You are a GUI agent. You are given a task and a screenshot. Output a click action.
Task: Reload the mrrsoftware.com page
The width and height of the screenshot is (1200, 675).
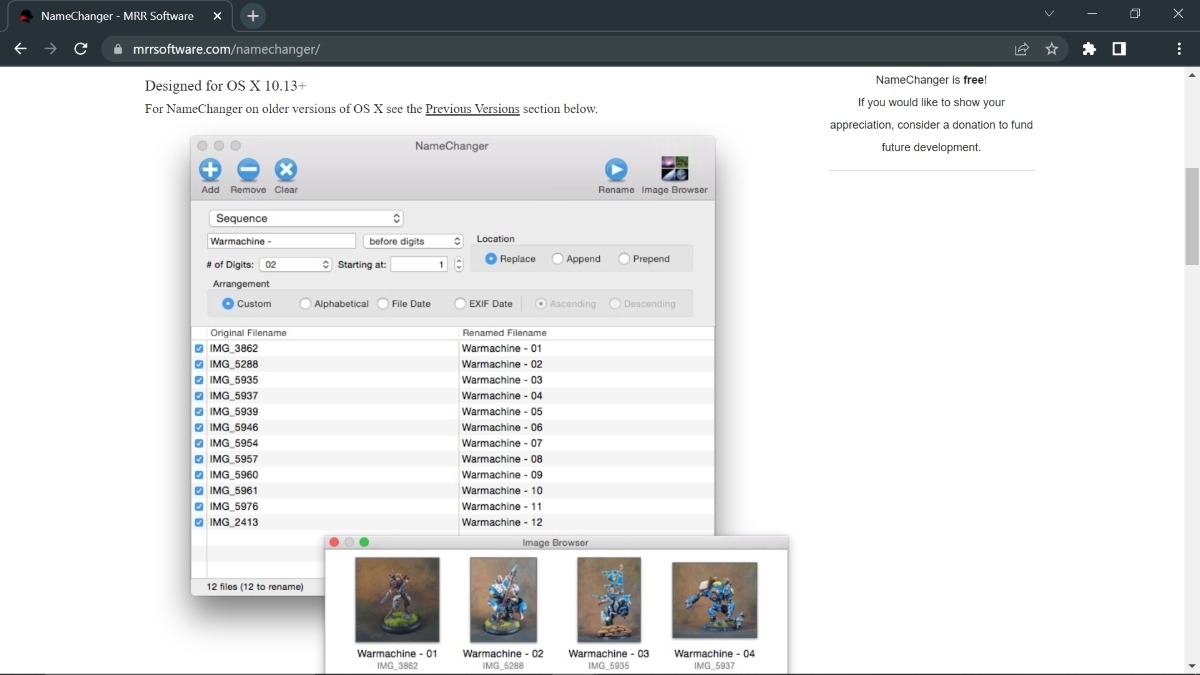81,48
